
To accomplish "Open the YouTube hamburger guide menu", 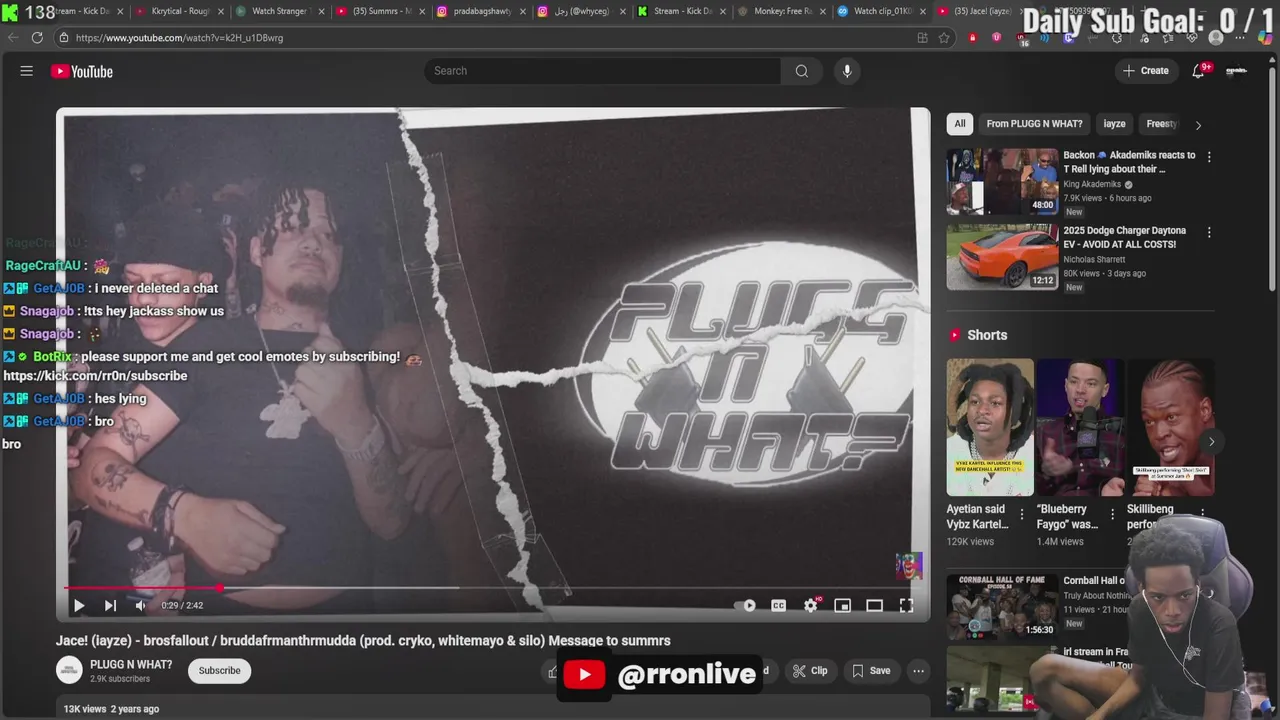I will click(27, 71).
